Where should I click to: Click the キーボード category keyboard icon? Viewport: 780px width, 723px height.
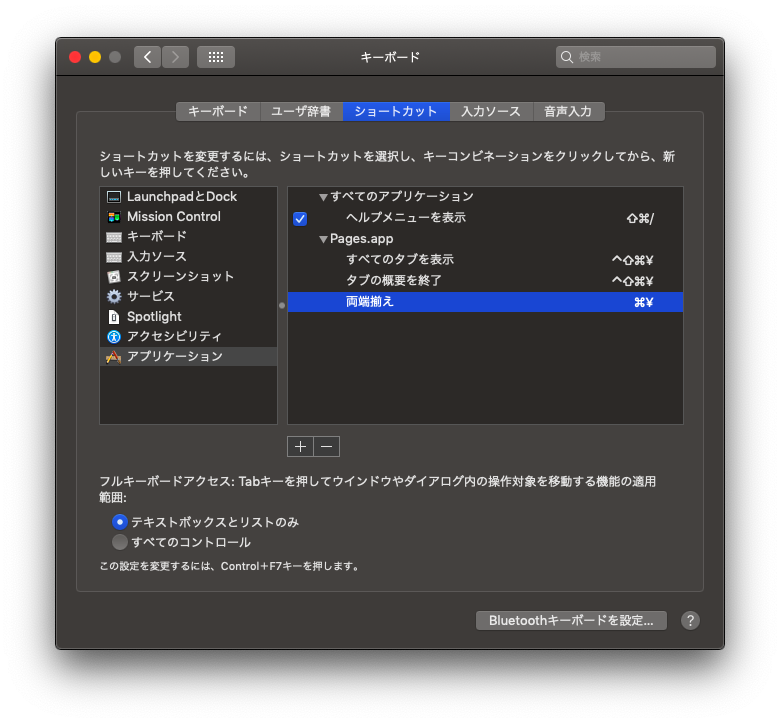tap(113, 237)
